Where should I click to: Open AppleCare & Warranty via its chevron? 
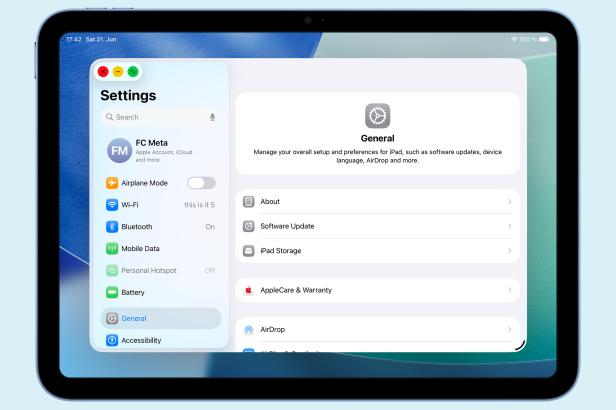[510, 290]
